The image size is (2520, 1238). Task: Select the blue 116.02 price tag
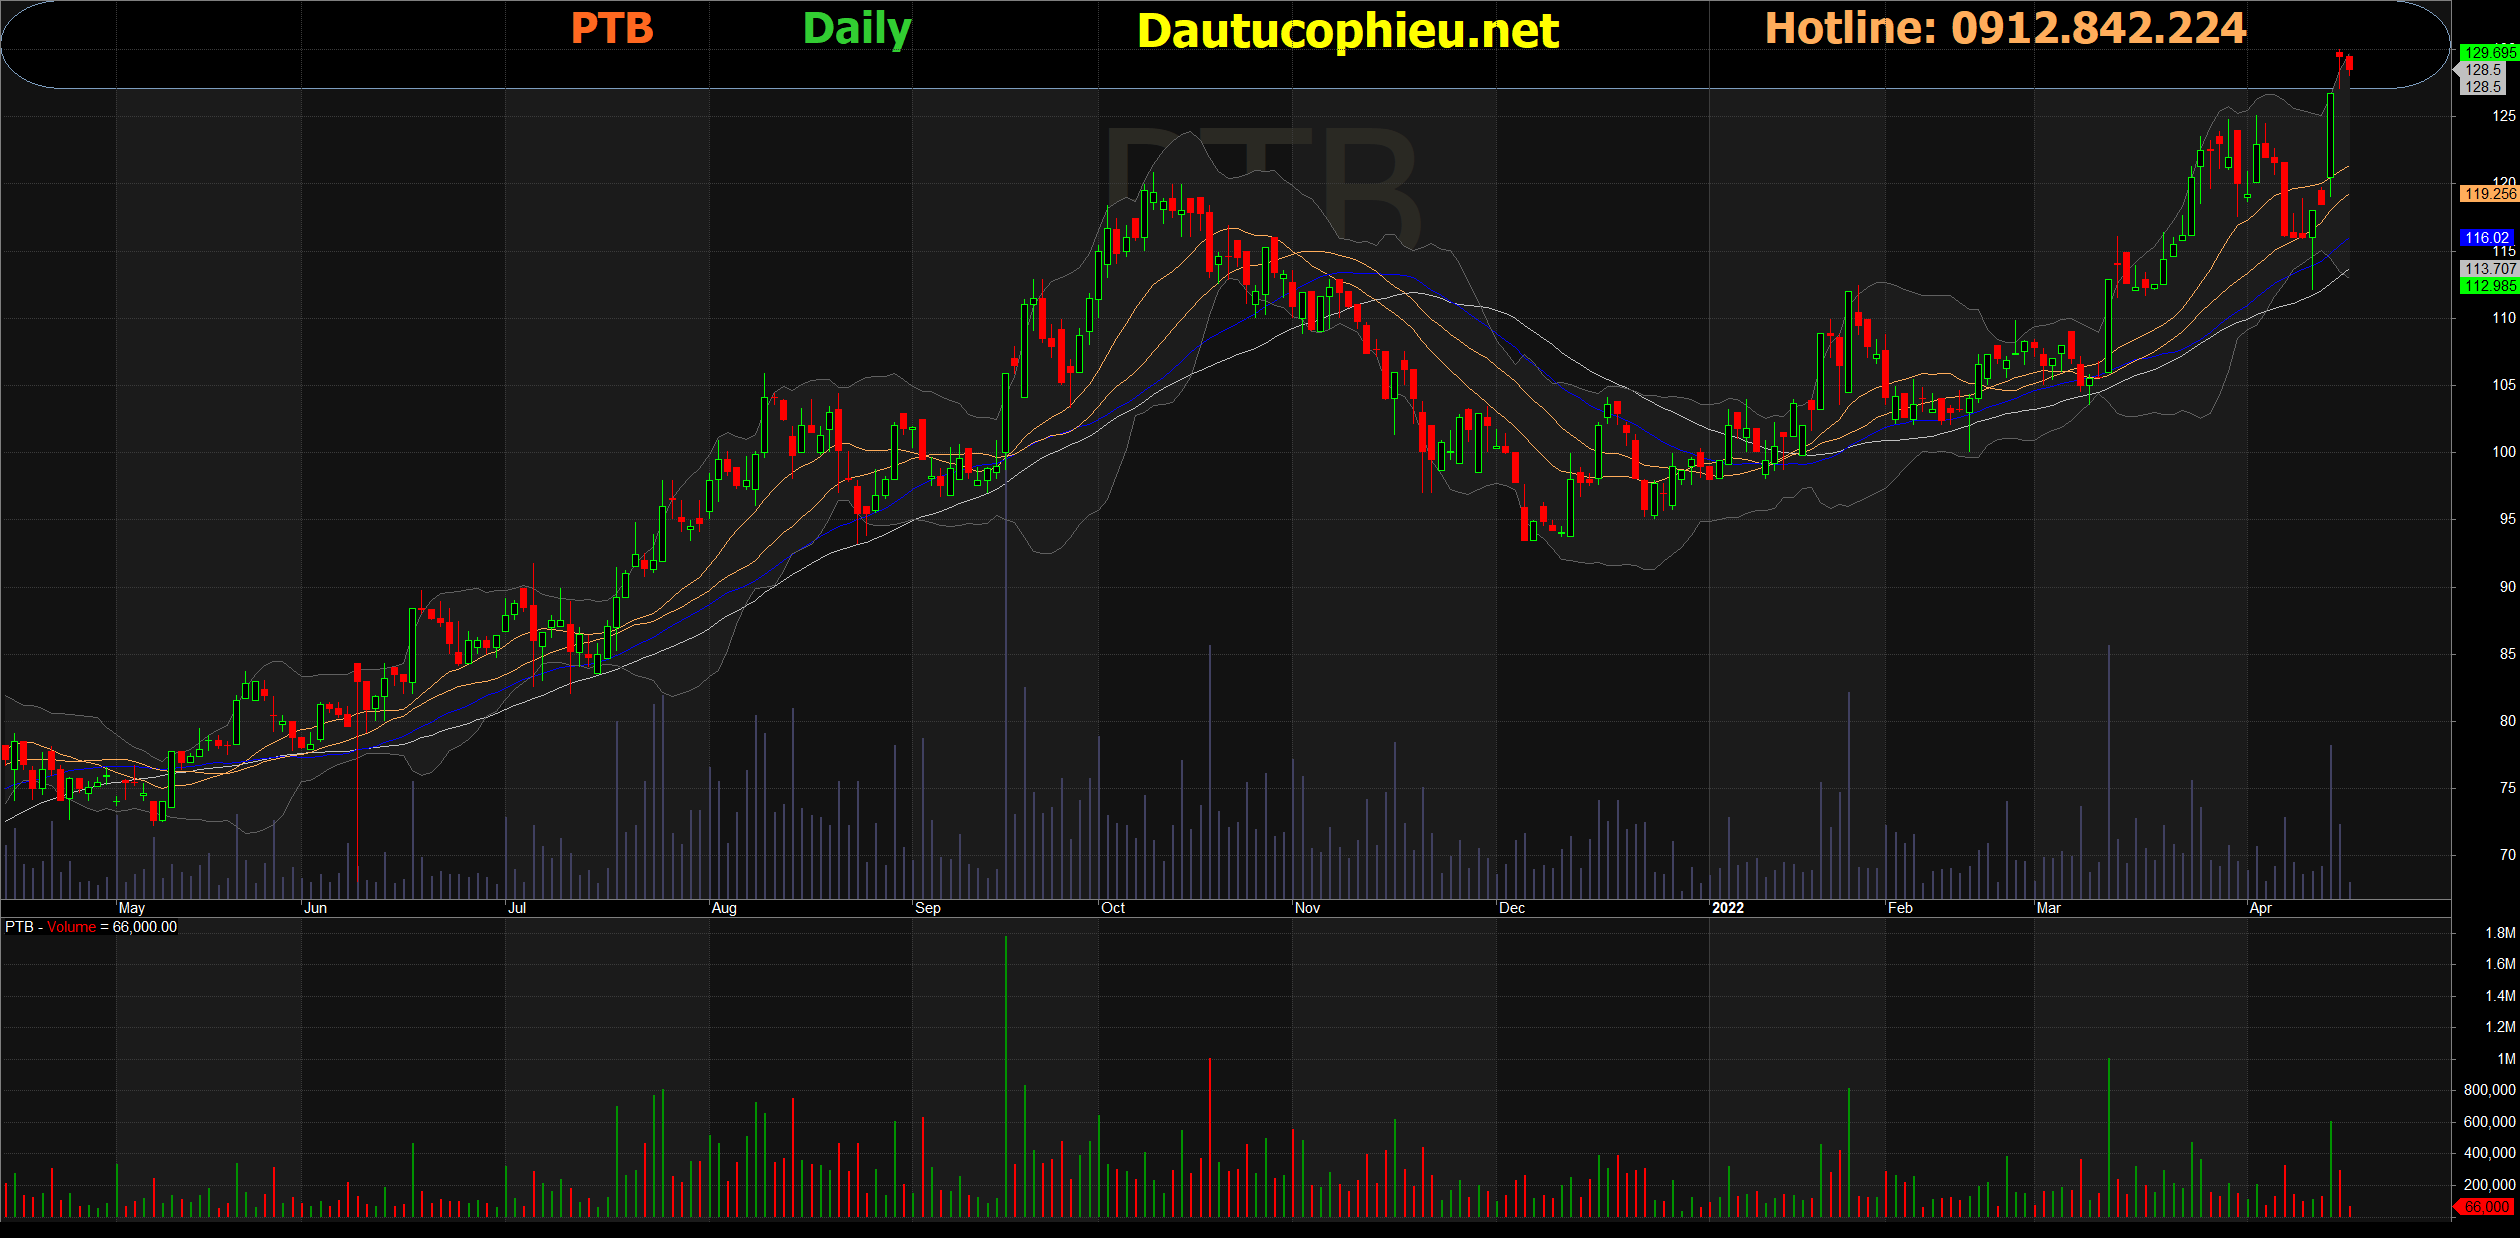[2486, 238]
